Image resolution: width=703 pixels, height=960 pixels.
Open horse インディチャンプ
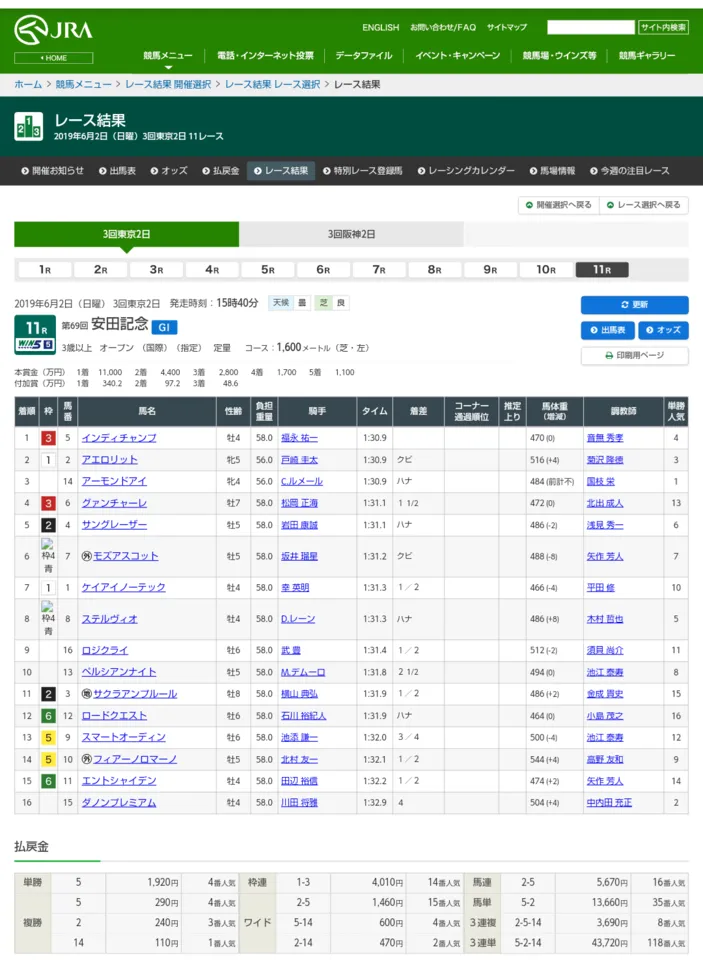click(x=119, y=438)
